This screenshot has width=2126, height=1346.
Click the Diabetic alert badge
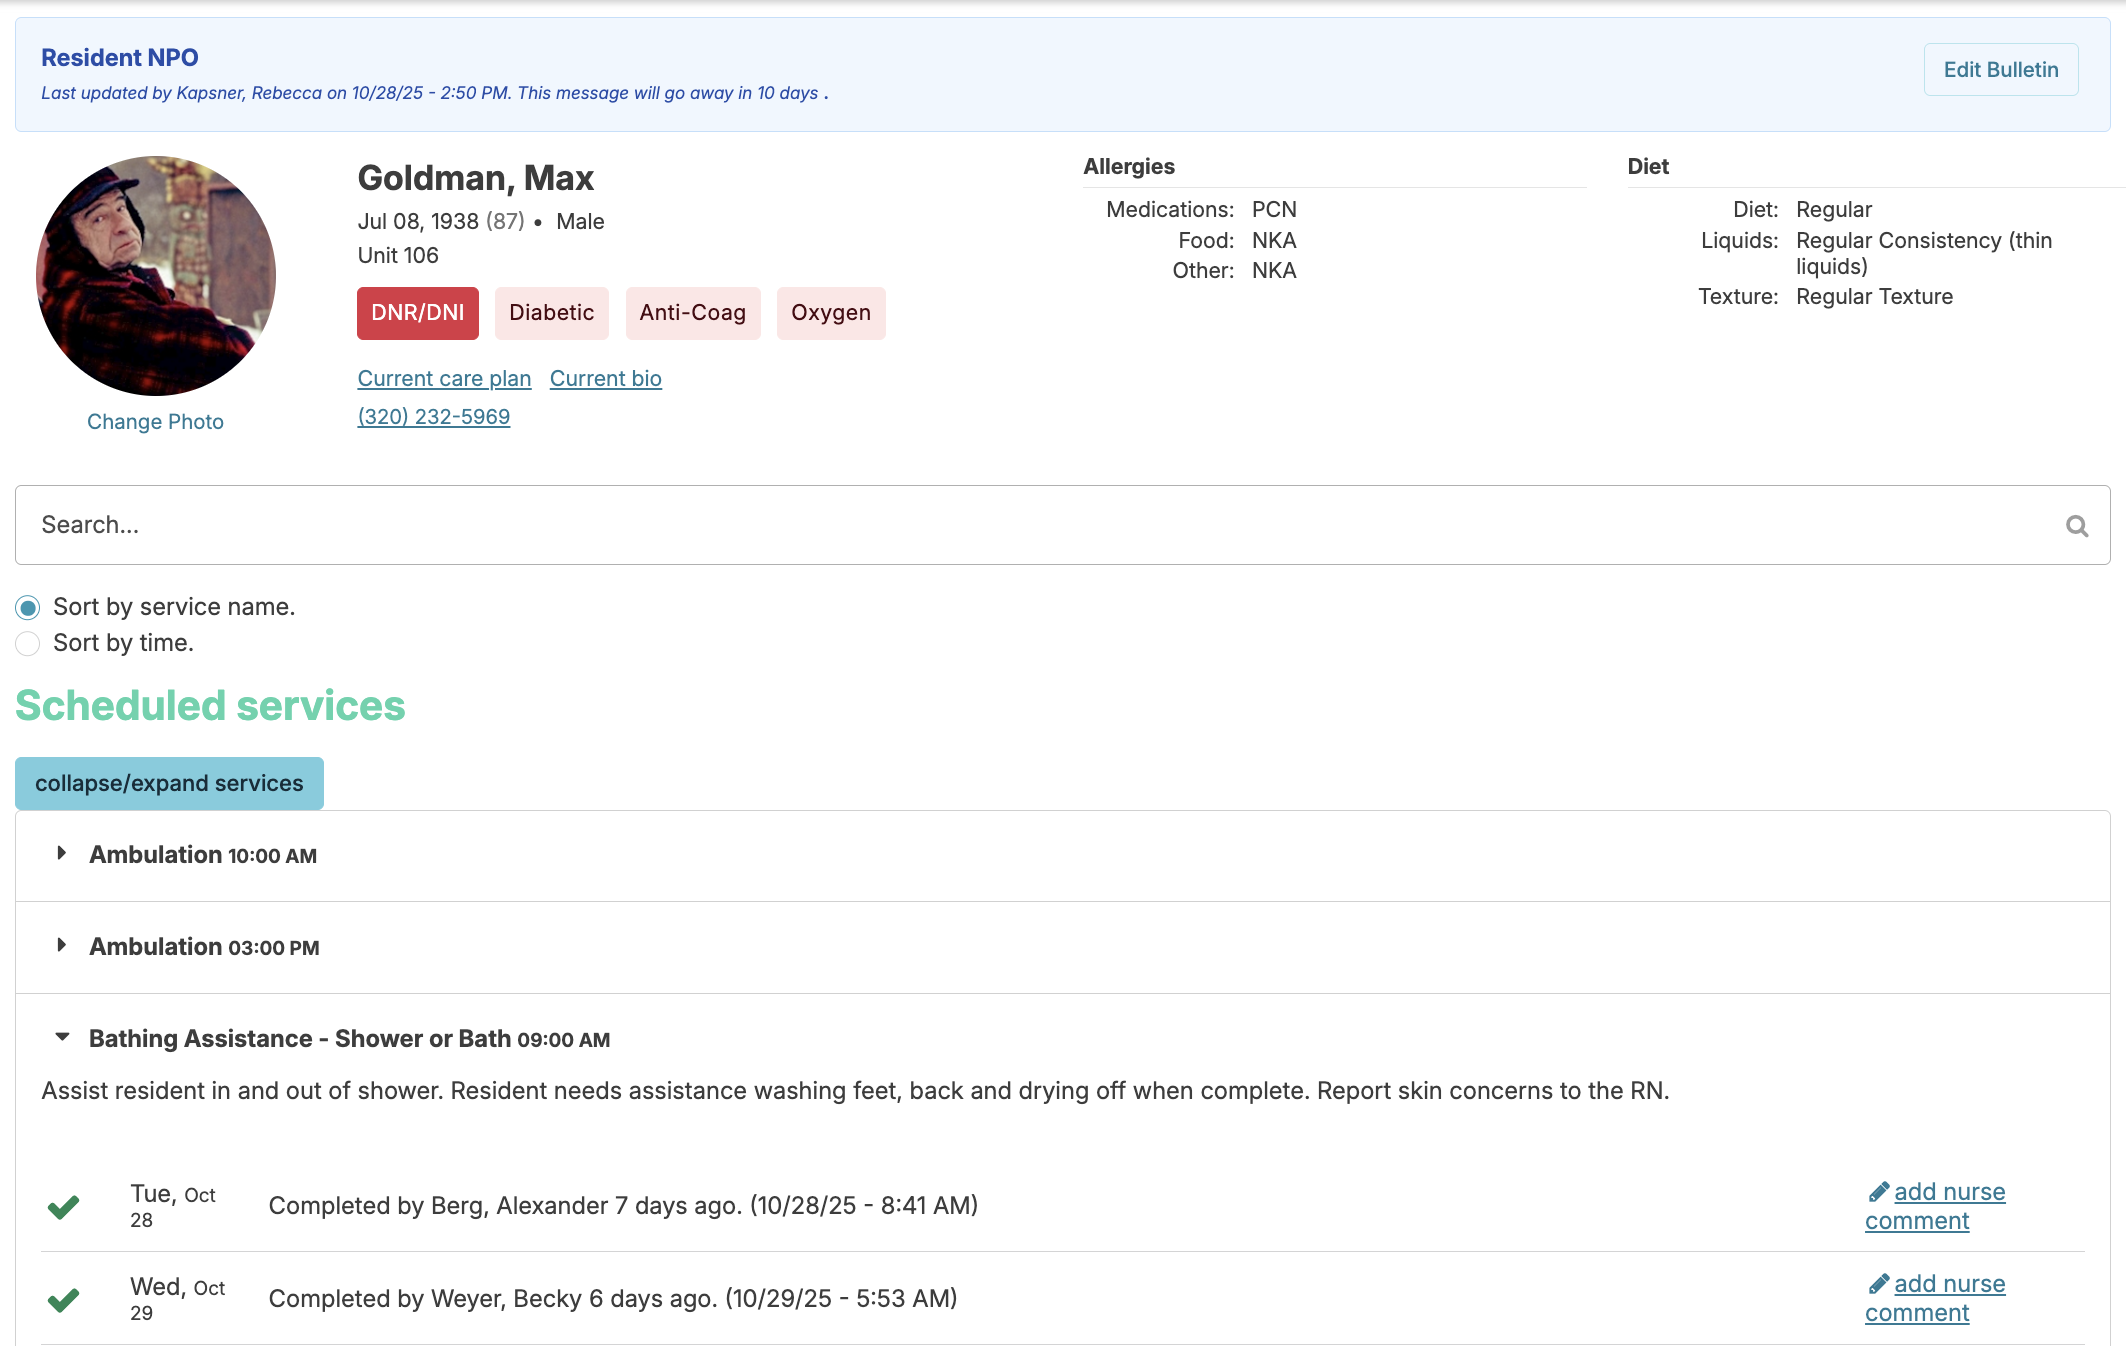551,313
